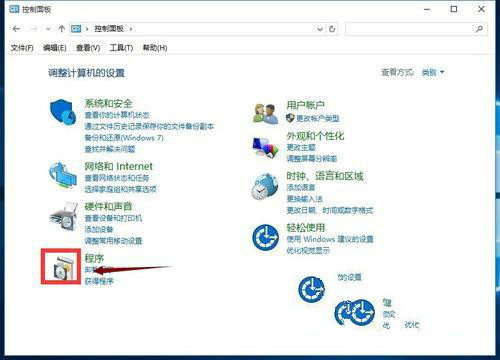The image size is (500, 360).
Task: Click the Network and Internet globe icon
Action: [x=62, y=175]
